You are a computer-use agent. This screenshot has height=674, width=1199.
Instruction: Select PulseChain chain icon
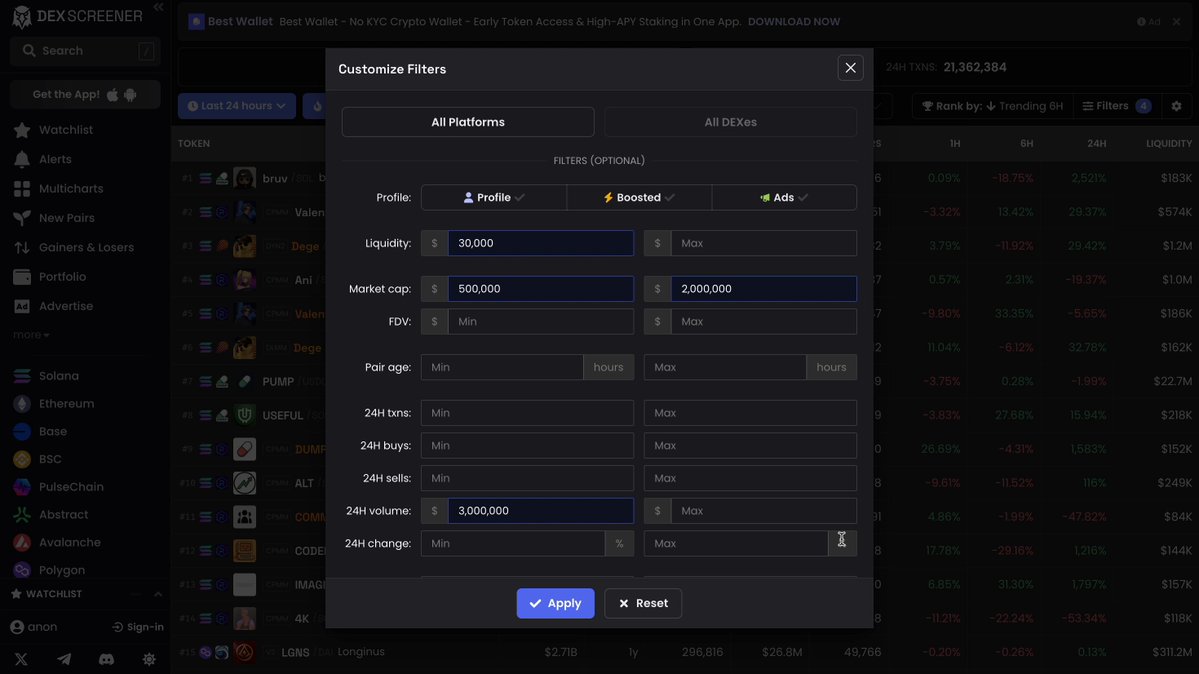22,487
